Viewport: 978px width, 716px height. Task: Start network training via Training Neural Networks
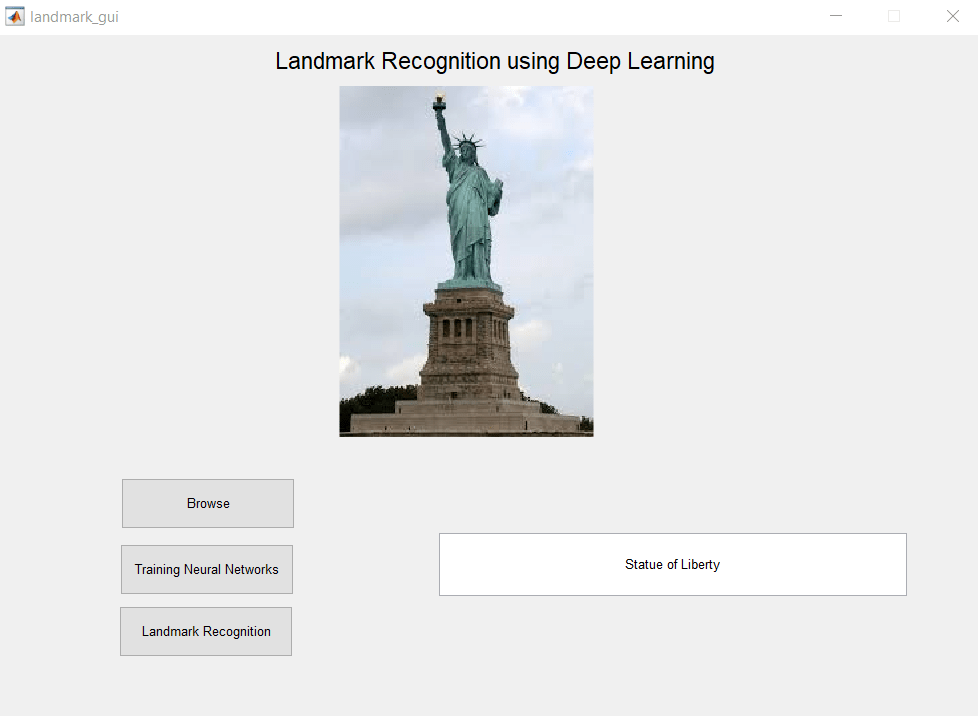(x=206, y=569)
